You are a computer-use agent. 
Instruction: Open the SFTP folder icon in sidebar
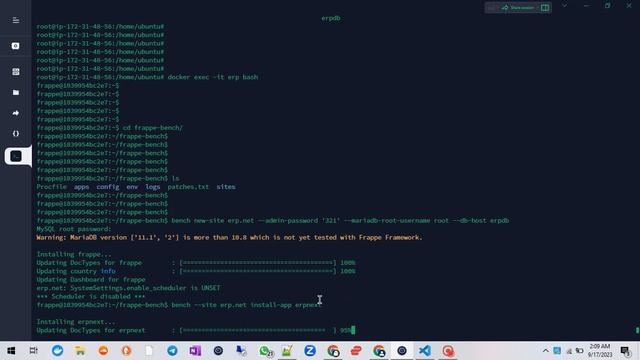(16, 93)
